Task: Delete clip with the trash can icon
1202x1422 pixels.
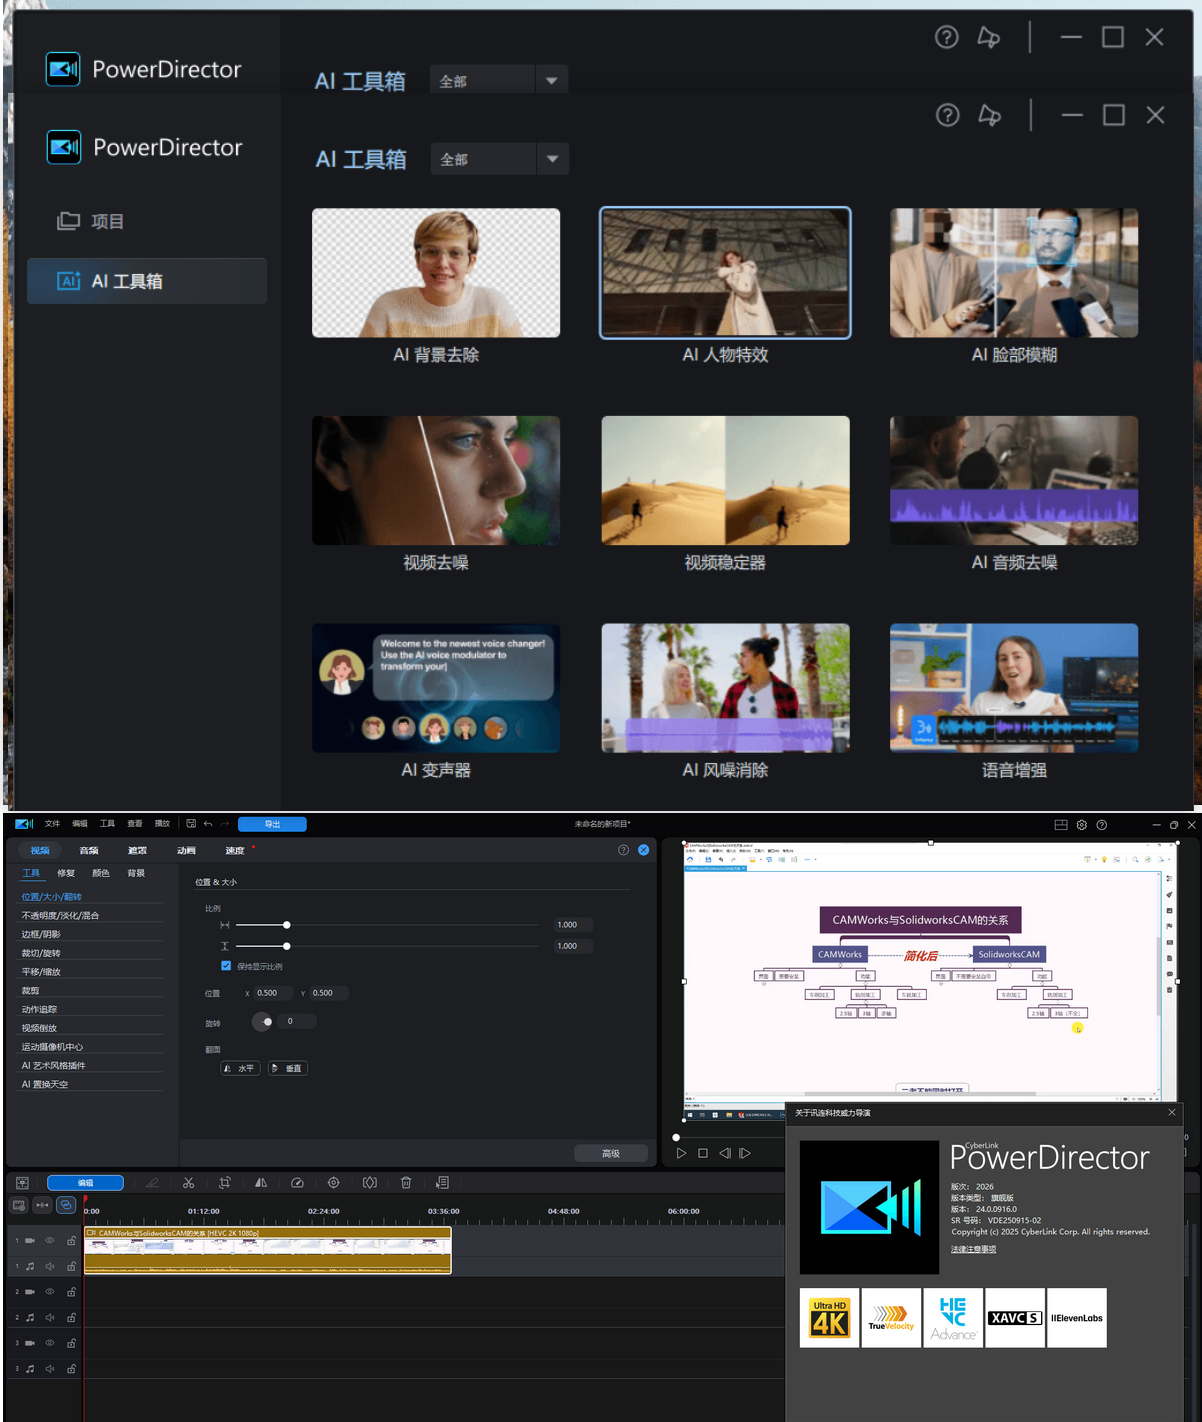Action: (x=406, y=1183)
